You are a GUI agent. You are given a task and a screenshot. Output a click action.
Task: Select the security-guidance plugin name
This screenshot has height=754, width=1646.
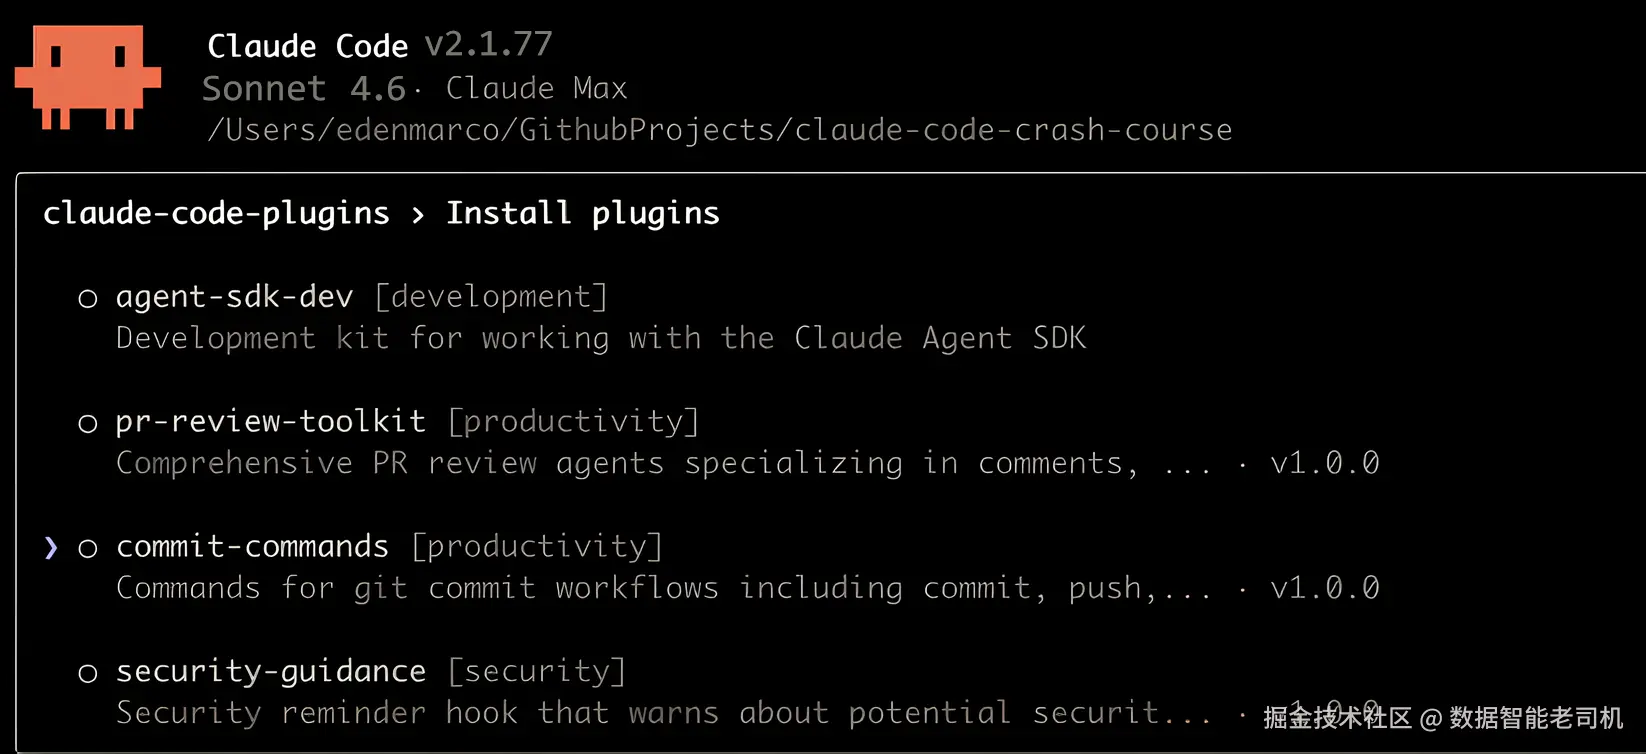270,672
